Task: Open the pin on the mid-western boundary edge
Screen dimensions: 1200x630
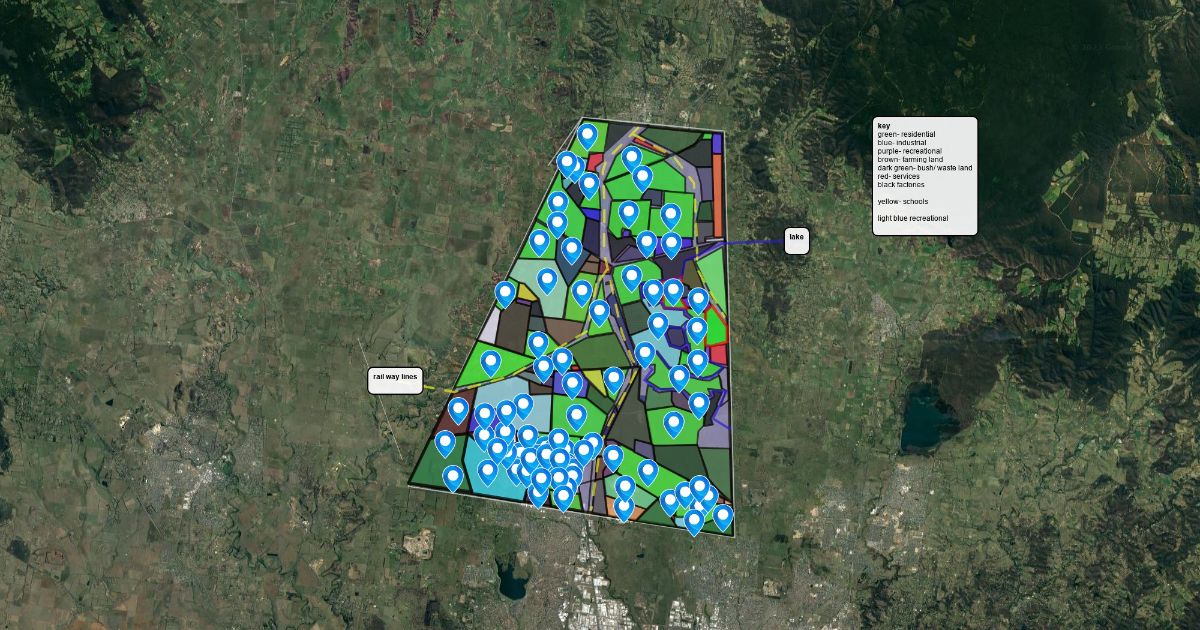Action: point(505,292)
